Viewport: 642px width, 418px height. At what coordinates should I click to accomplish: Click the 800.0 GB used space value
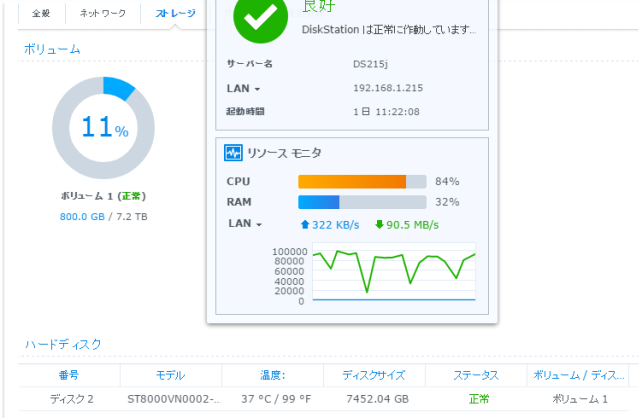82,217
